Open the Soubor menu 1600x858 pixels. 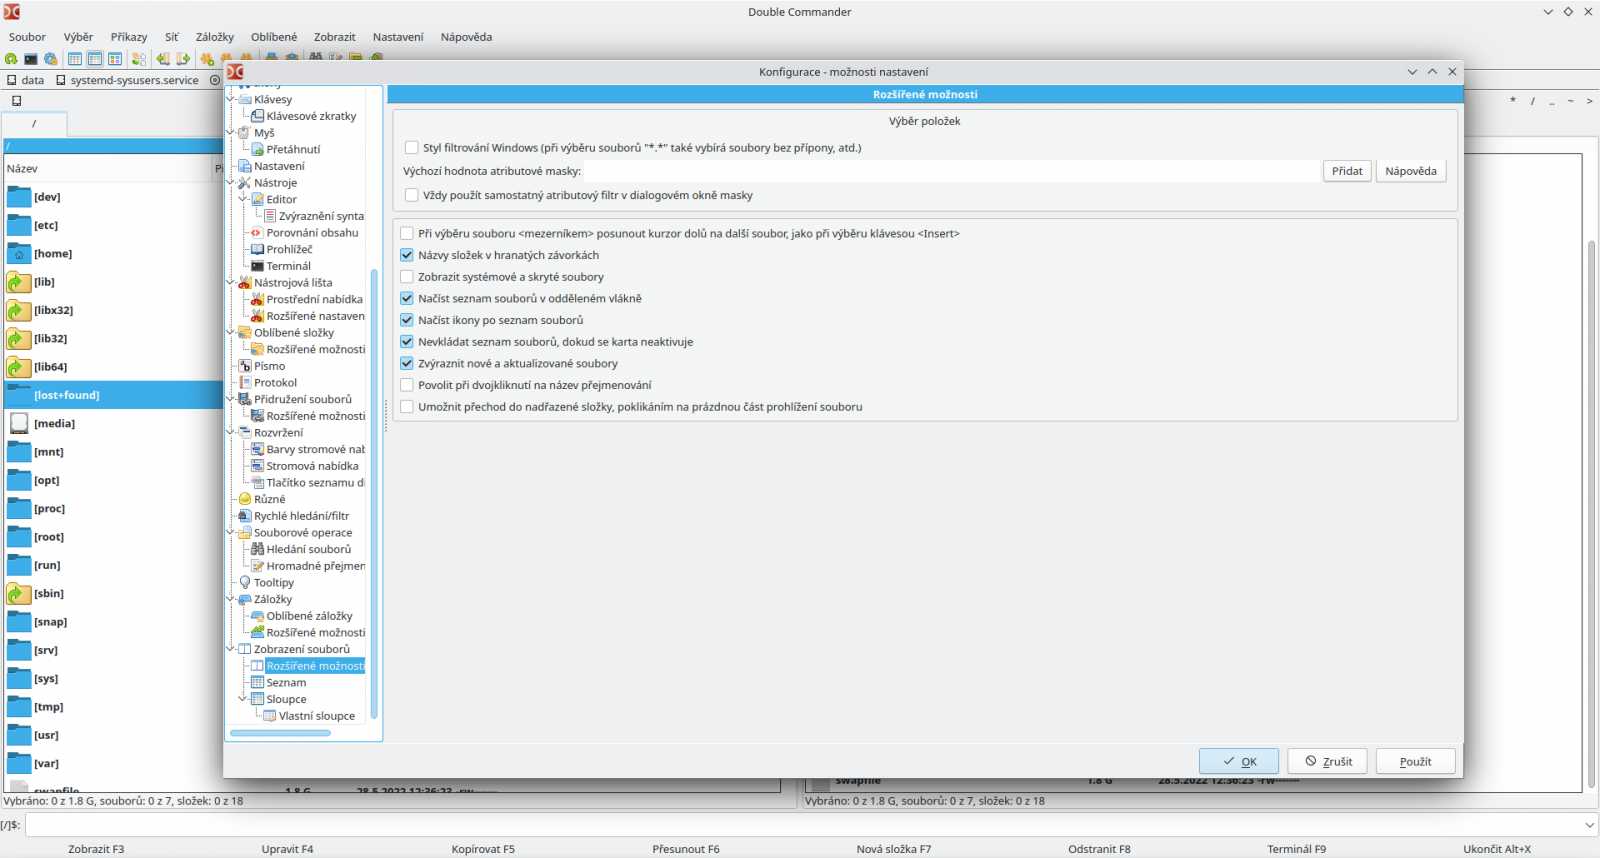point(27,37)
